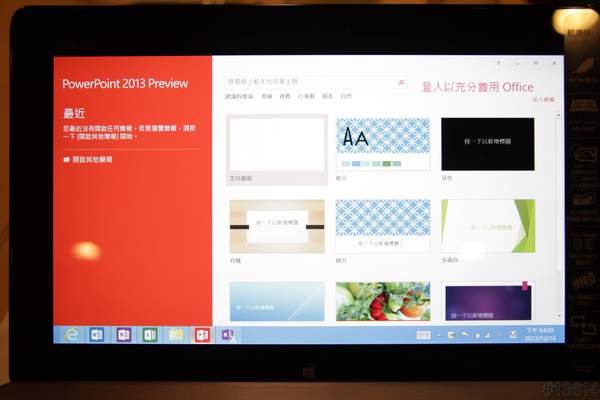The width and height of the screenshot is (600, 400).
Task: Select the light blue gradient template
Action: [277, 301]
